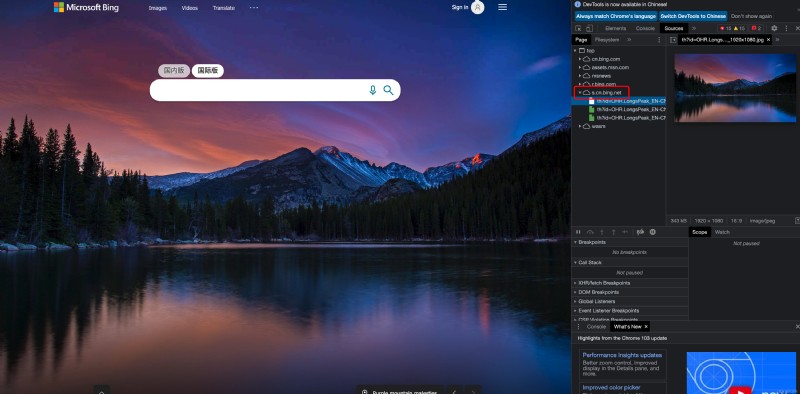Select the Scope tab
The image size is (800, 394).
coord(699,232)
